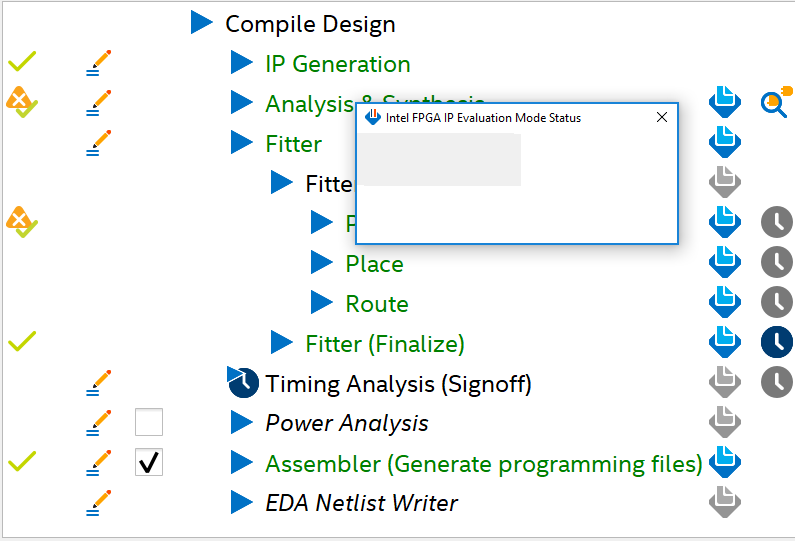Click the EDA Netlist Writer settings pencil
This screenshot has height=541, width=795.
point(98,503)
